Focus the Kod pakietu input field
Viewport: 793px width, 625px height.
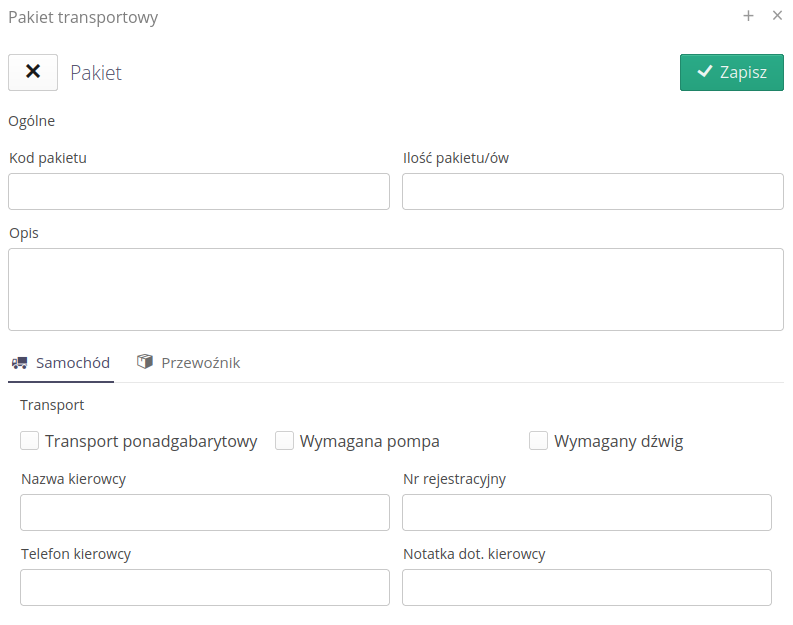(198, 192)
